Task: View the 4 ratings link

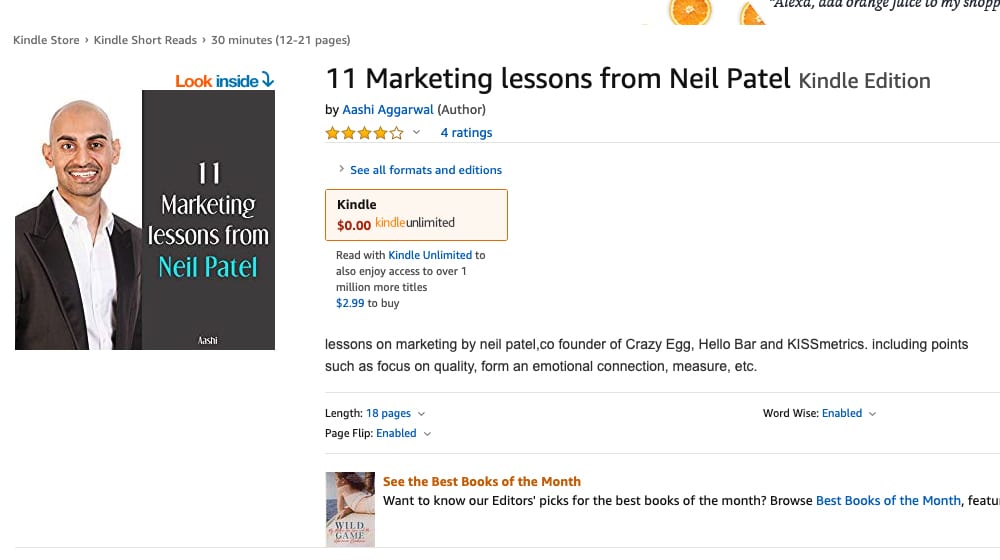Action: [466, 133]
